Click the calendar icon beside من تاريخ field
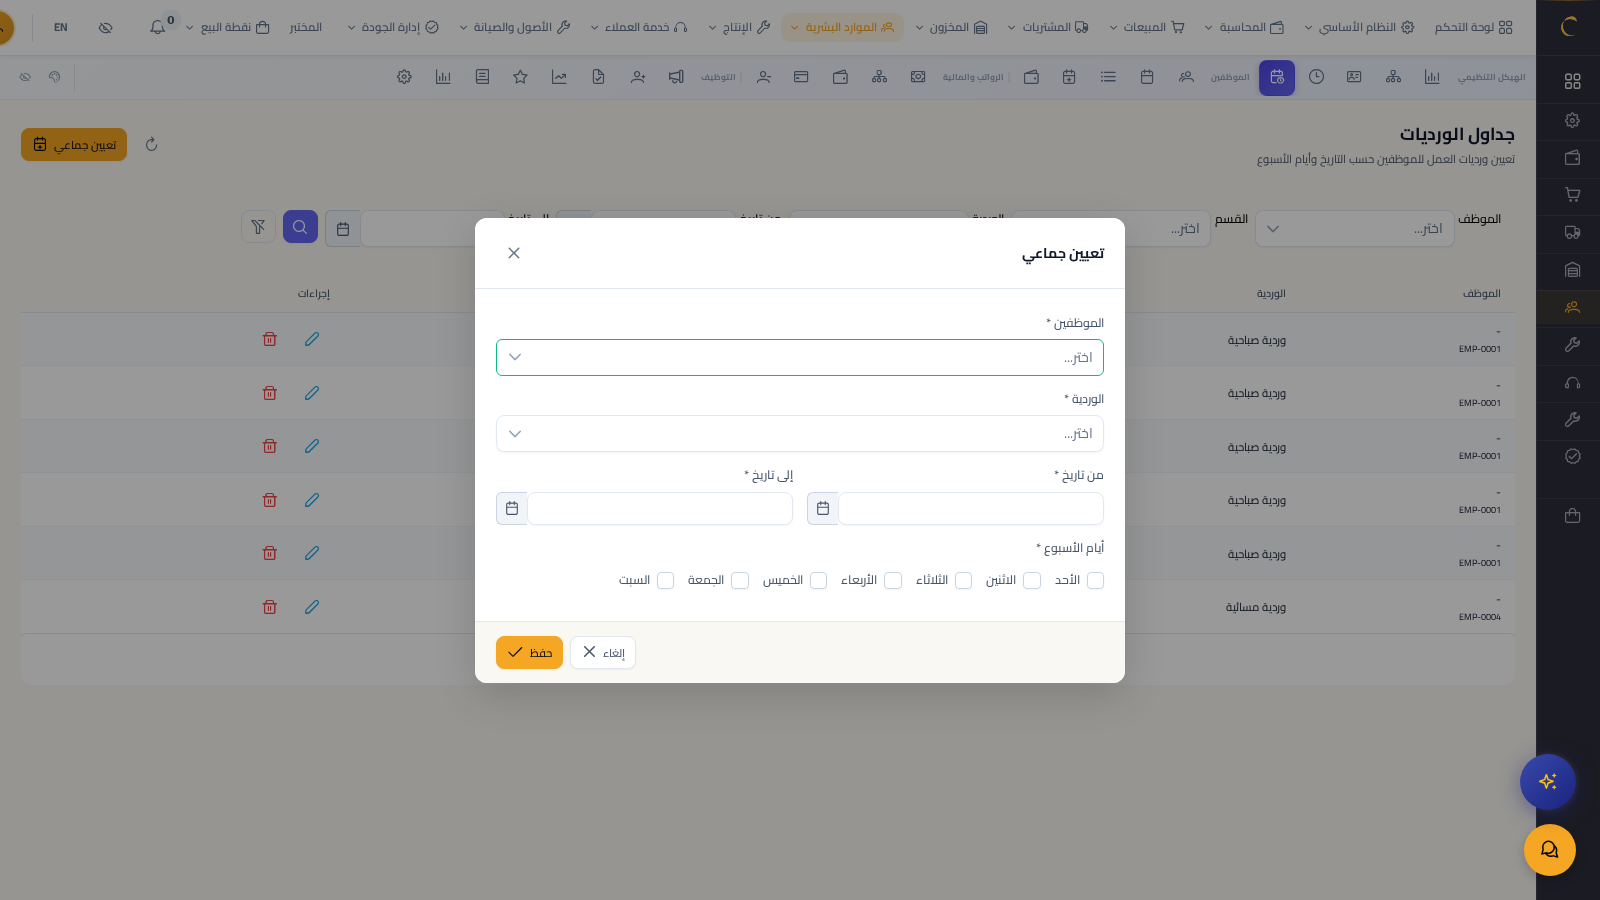 click(x=822, y=508)
